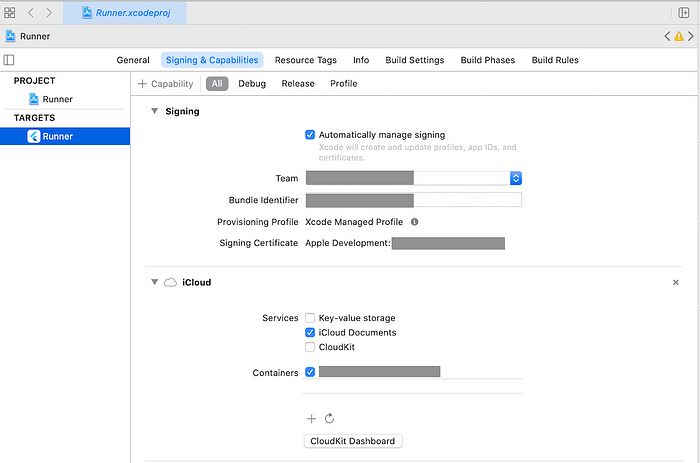Enable Key-value storage service
The height and width of the screenshot is (463, 700).
(x=310, y=318)
